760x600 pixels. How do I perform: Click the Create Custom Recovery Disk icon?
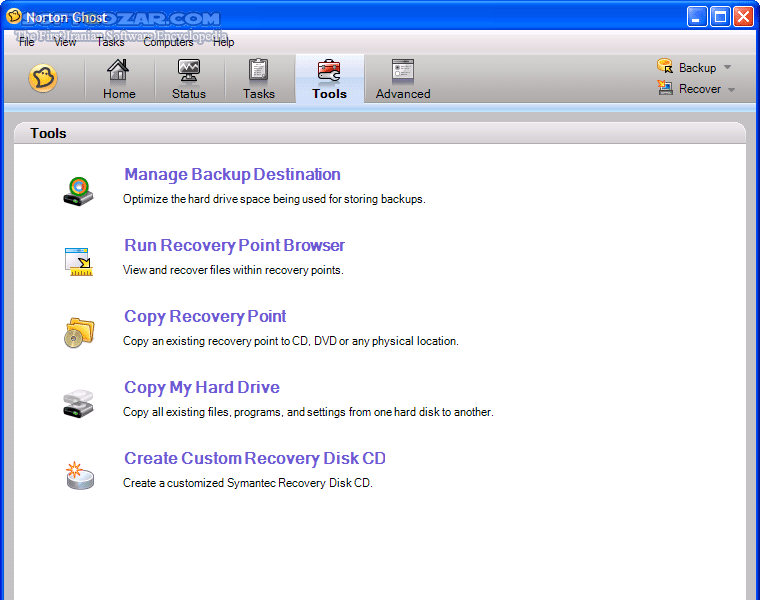(78, 474)
